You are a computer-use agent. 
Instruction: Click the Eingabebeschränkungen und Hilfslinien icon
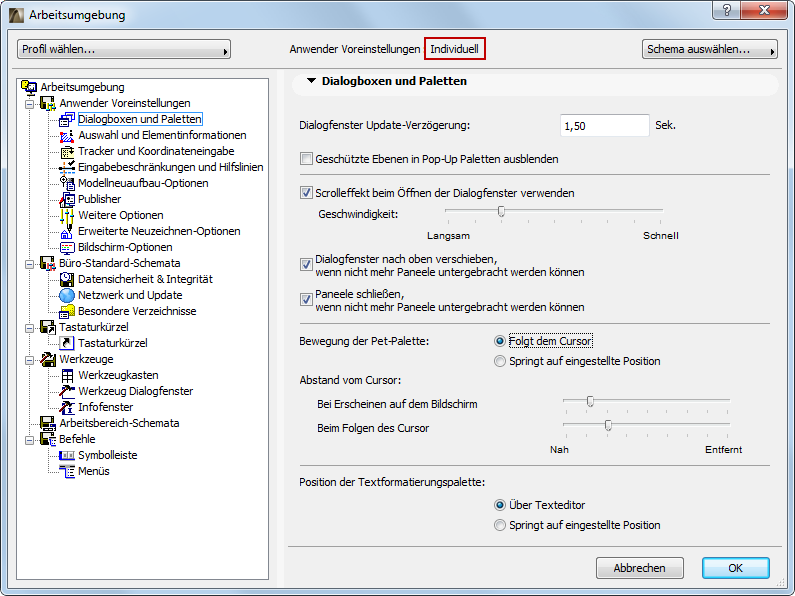coord(67,167)
